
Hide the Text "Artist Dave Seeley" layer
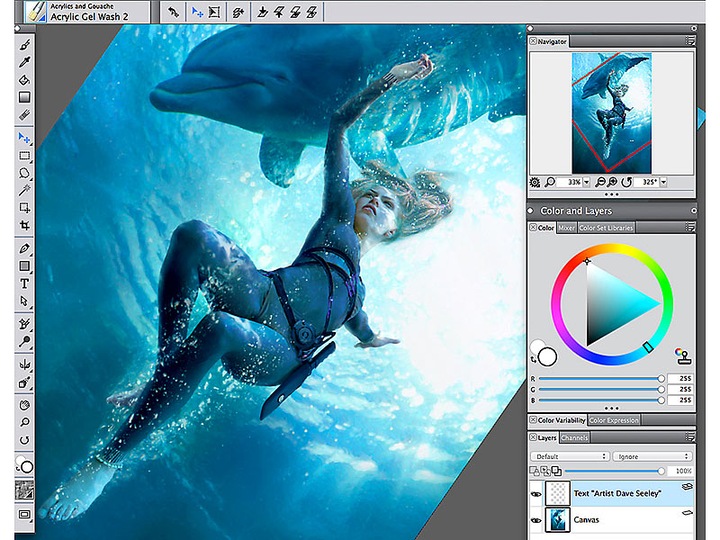(536, 494)
